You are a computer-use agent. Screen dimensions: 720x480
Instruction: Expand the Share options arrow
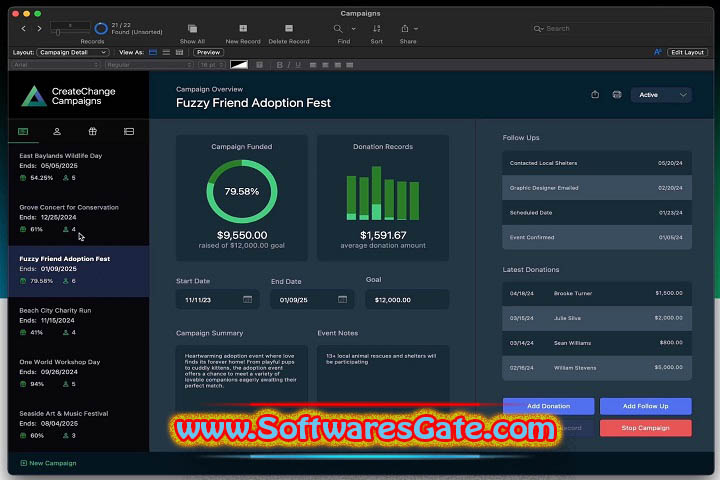click(416, 28)
